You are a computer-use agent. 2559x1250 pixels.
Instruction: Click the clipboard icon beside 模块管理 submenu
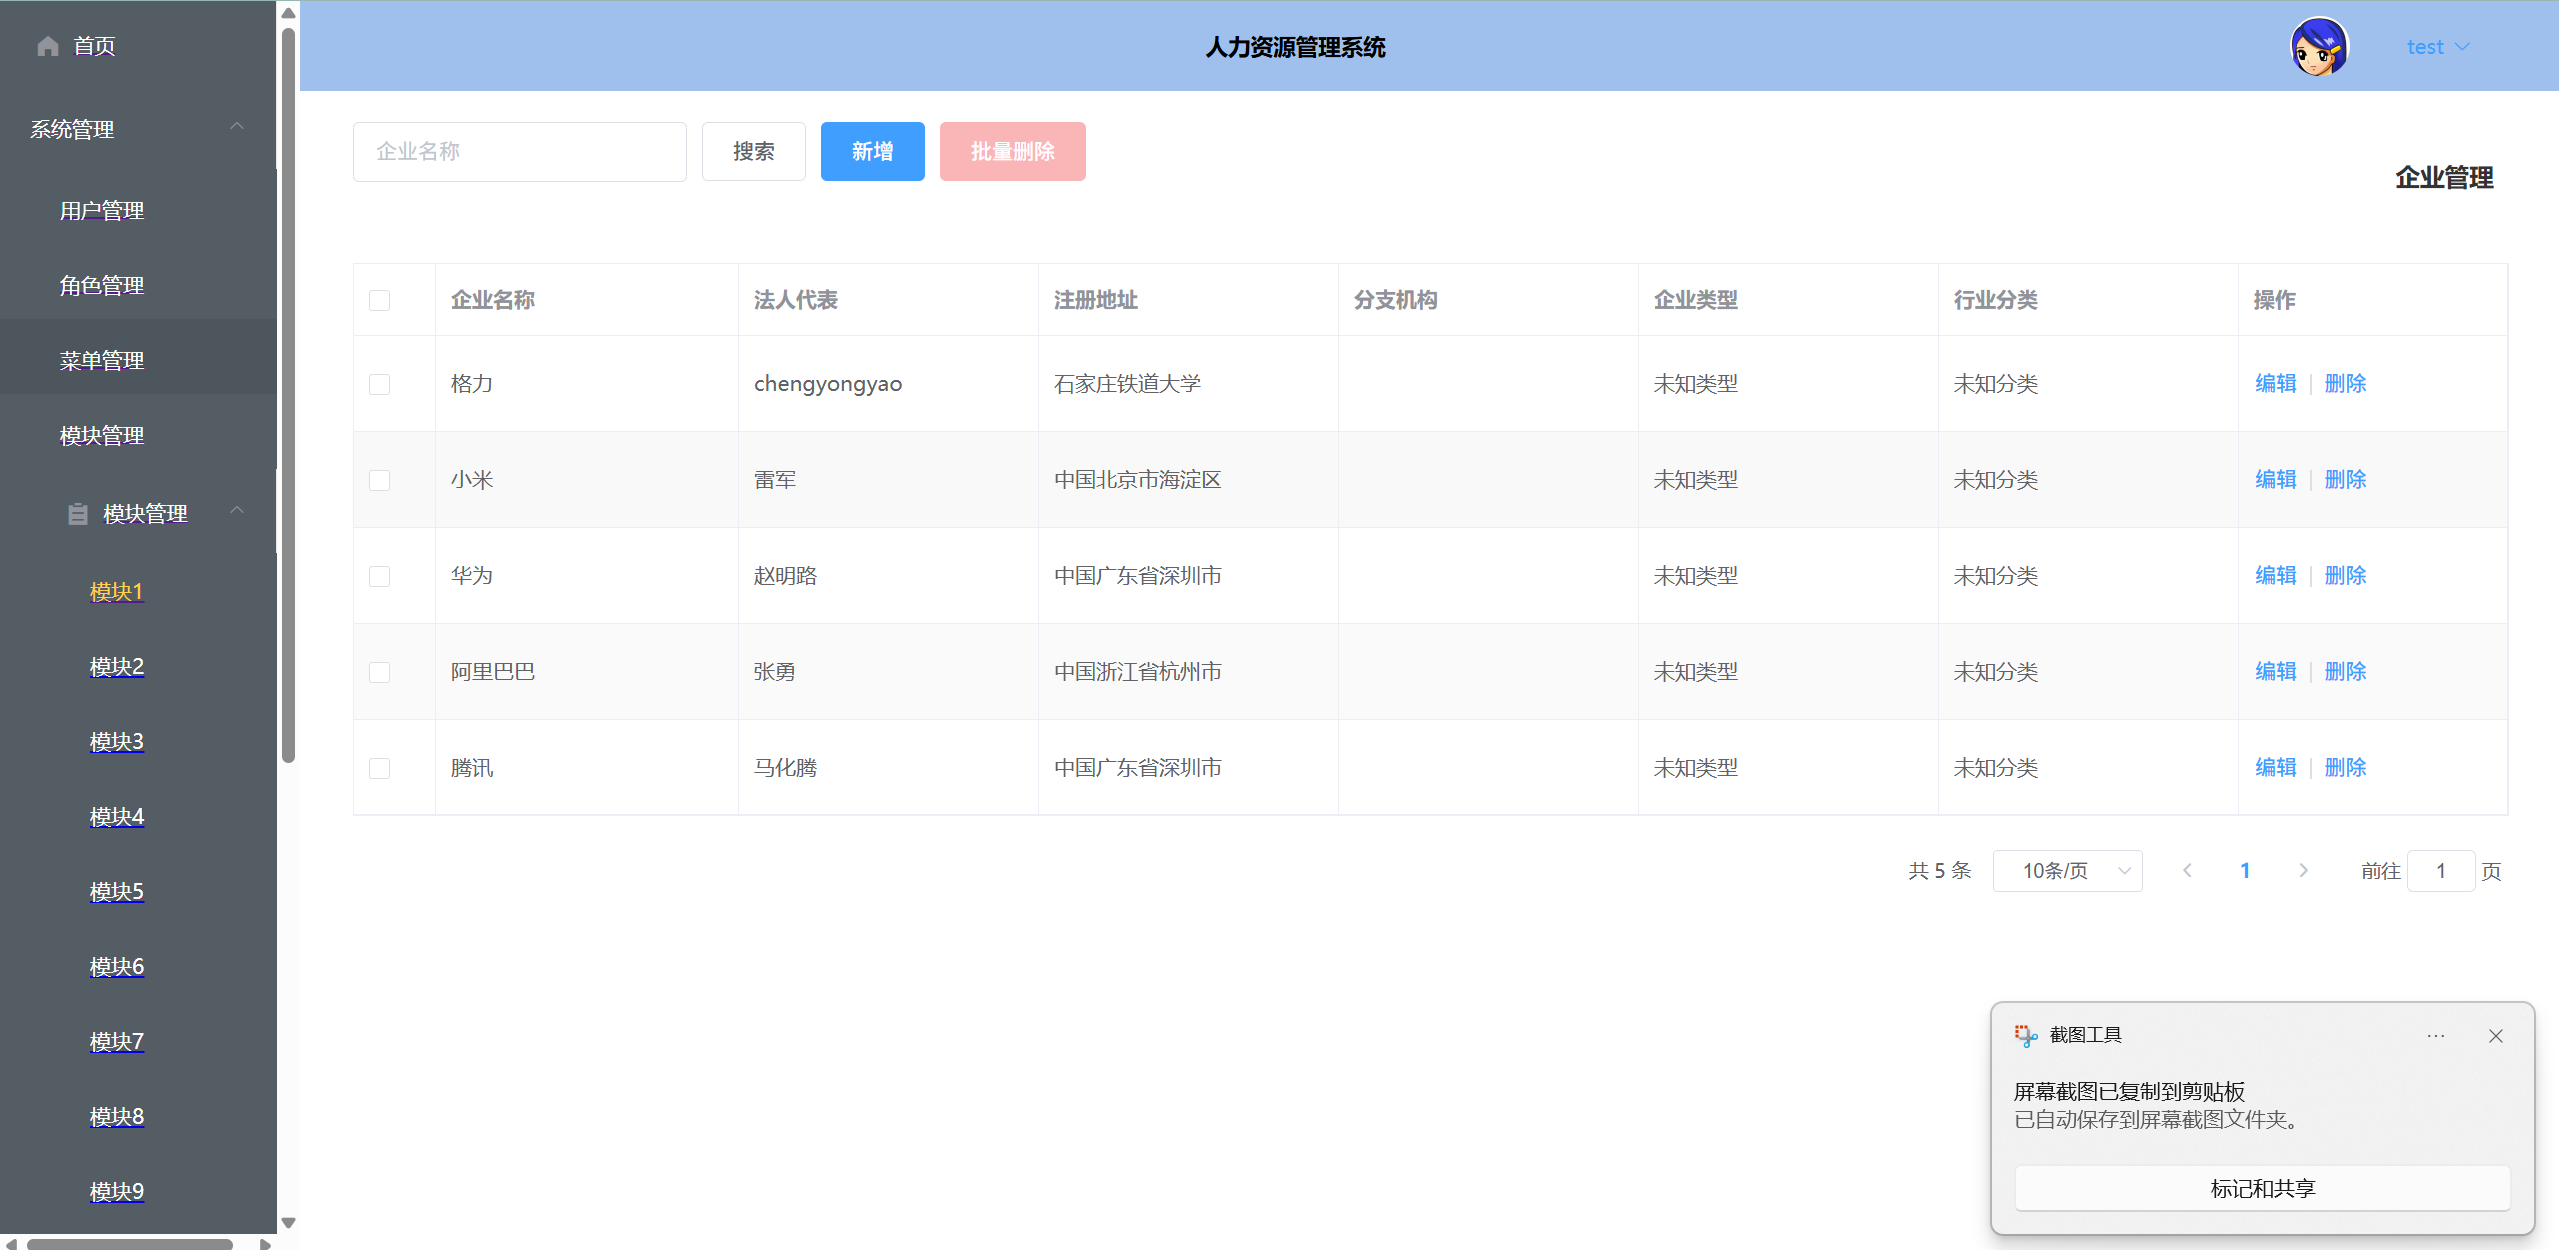pos(78,514)
